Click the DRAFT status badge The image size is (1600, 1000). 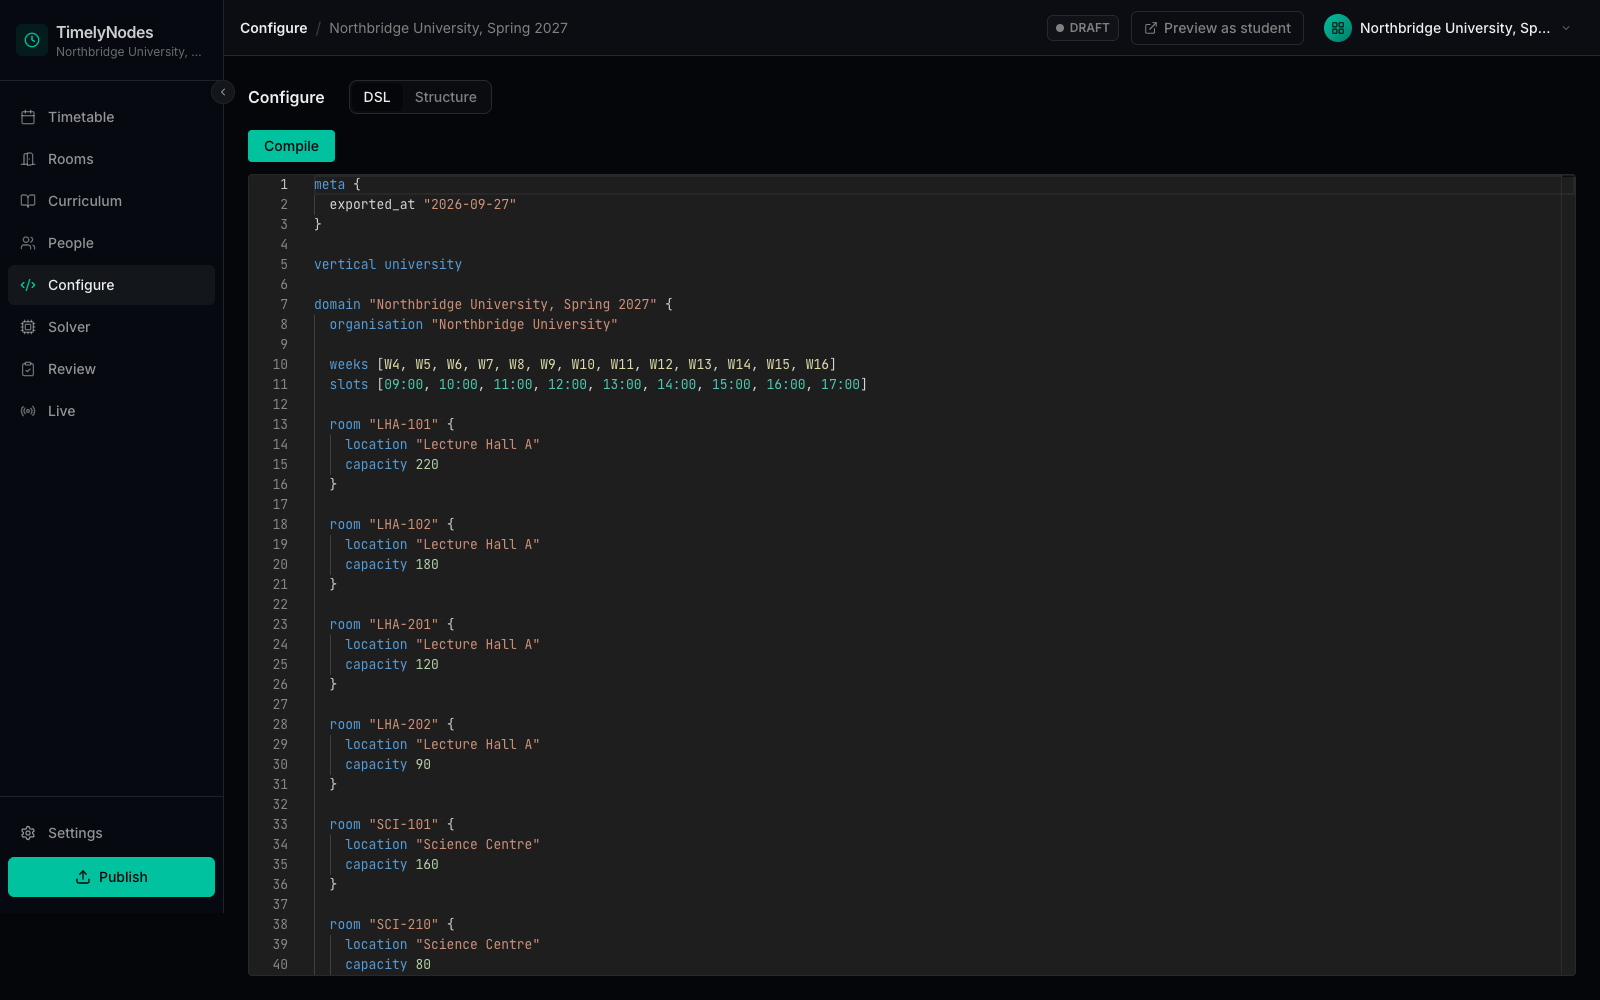pyautogui.click(x=1082, y=28)
